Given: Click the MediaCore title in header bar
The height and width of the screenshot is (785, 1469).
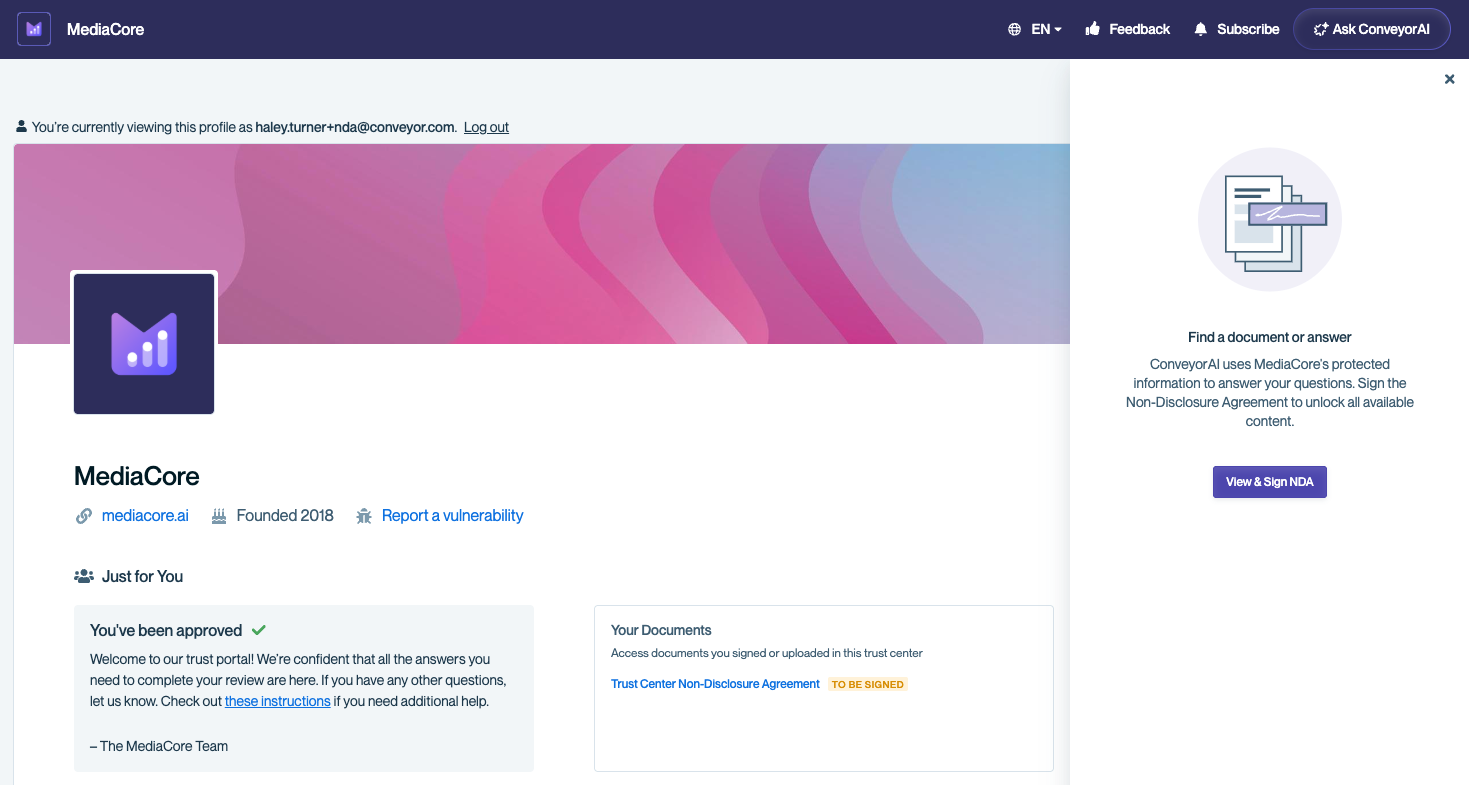Looking at the screenshot, I should [105, 29].
